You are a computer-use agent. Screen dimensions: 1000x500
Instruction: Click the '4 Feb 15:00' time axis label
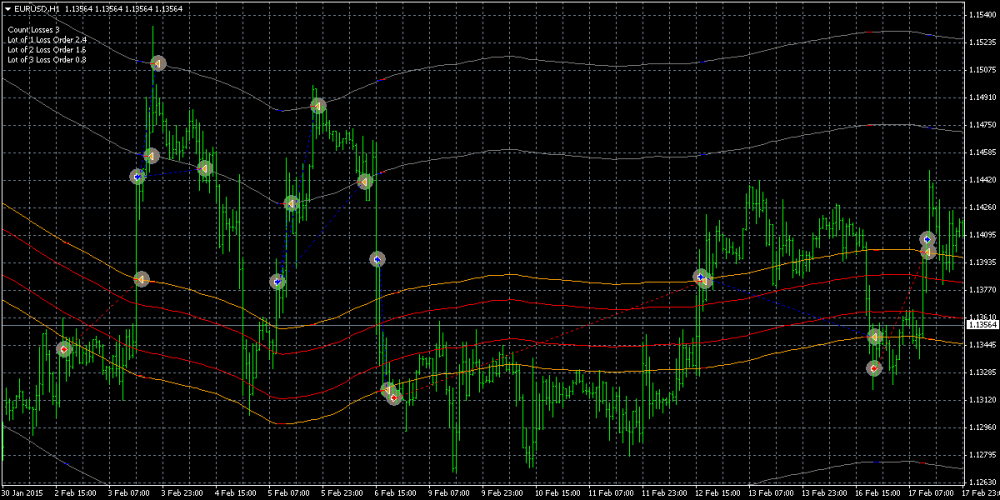(236, 494)
